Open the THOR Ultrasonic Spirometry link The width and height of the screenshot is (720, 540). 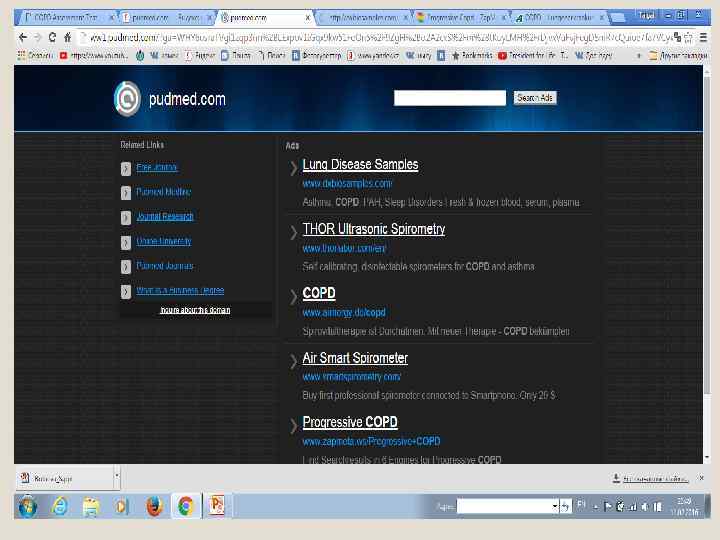click(x=374, y=229)
